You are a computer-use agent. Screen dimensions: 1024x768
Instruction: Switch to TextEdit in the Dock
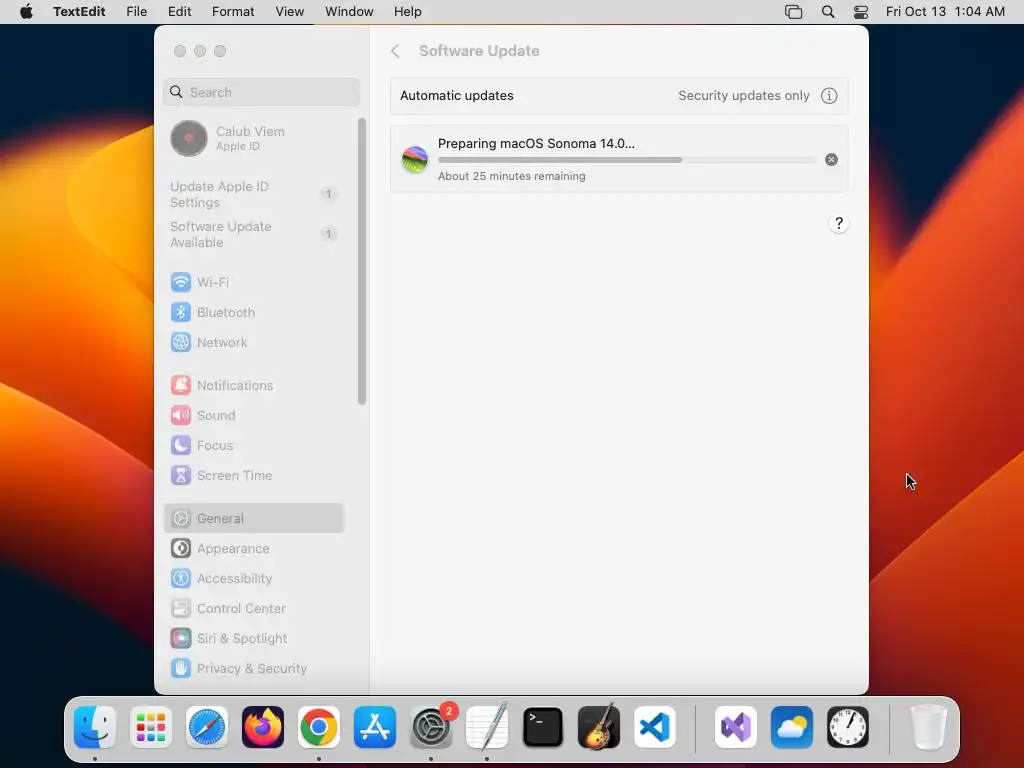tap(487, 727)
